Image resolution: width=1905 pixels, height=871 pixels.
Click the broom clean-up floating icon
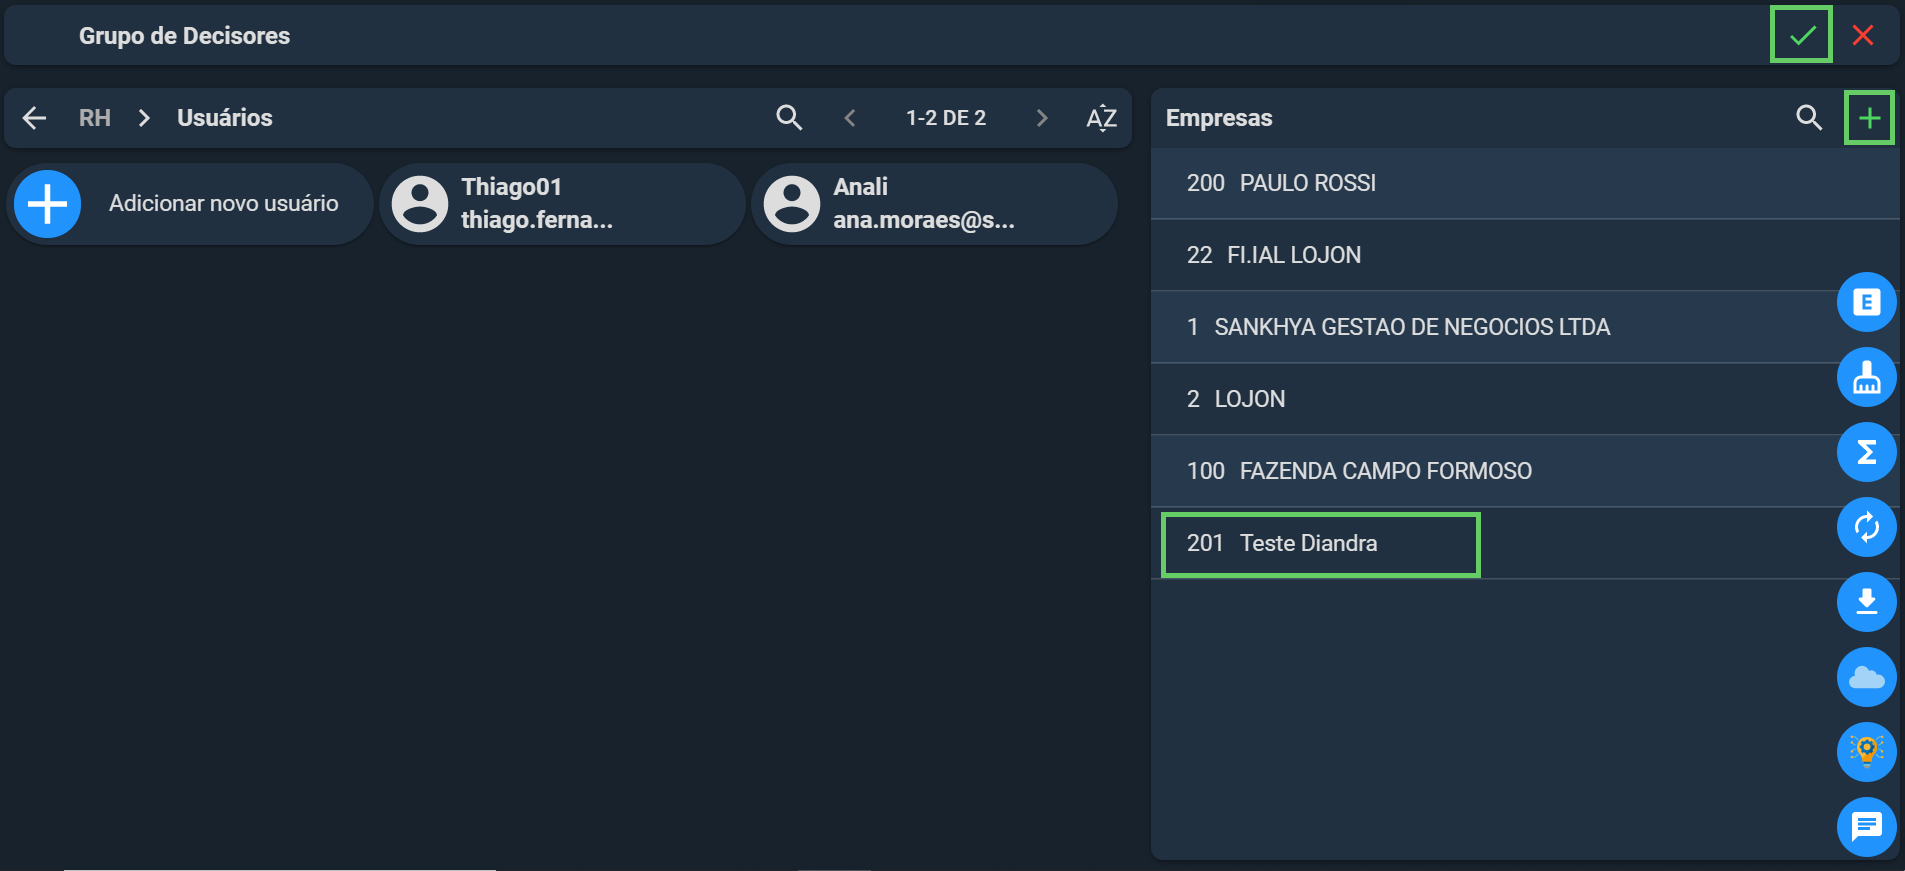tap(1866, 377)
